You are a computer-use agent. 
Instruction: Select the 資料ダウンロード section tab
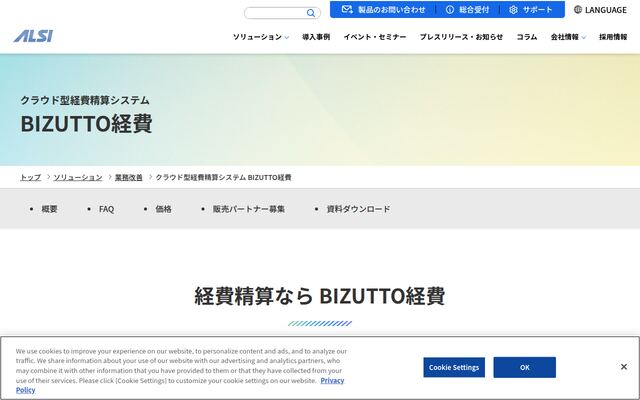(x=358, y=209)
